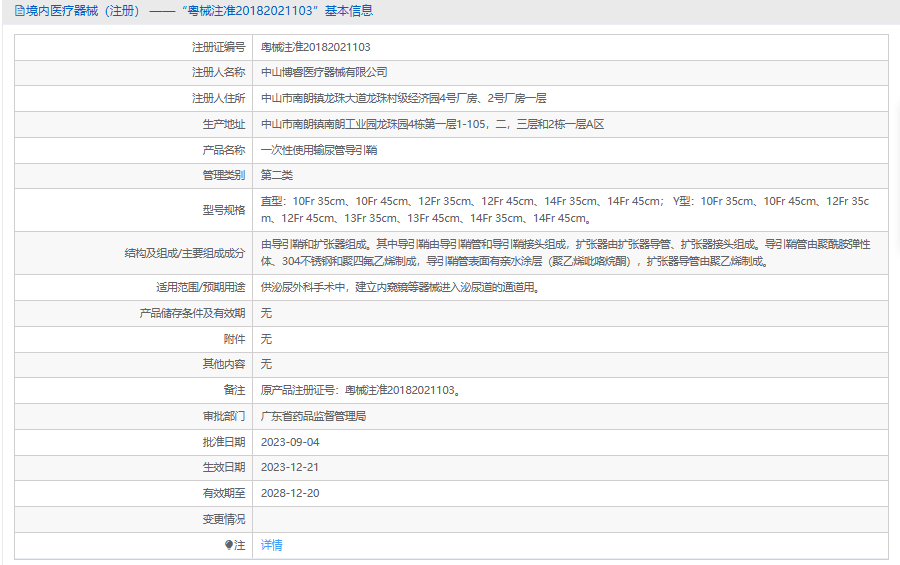This screenshot has width=900, height=565.
Task: Click the 型号规格 specification text
Action: click(x=565, y=210)
